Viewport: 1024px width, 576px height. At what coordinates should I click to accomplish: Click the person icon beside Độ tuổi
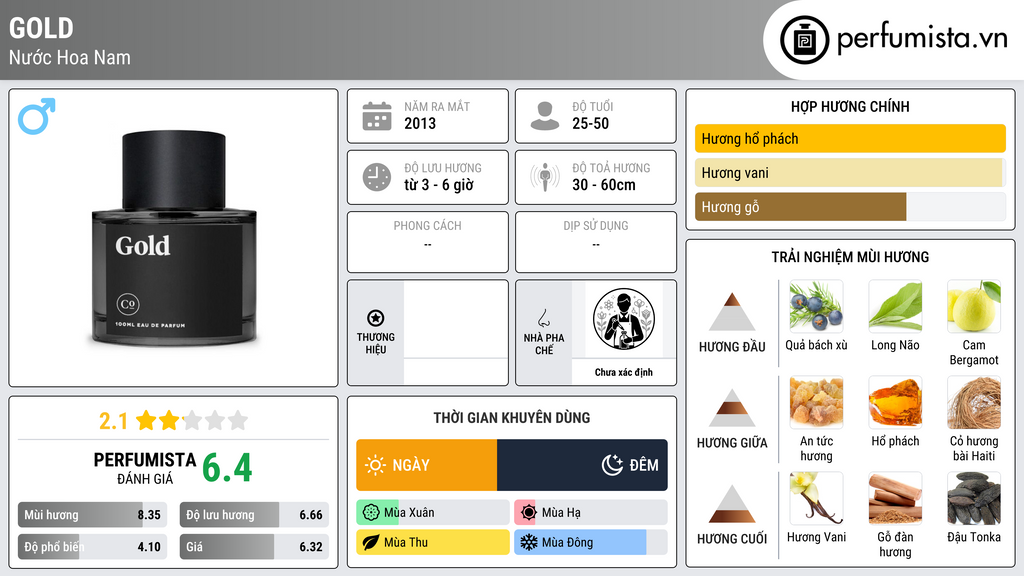coord(545,116)
